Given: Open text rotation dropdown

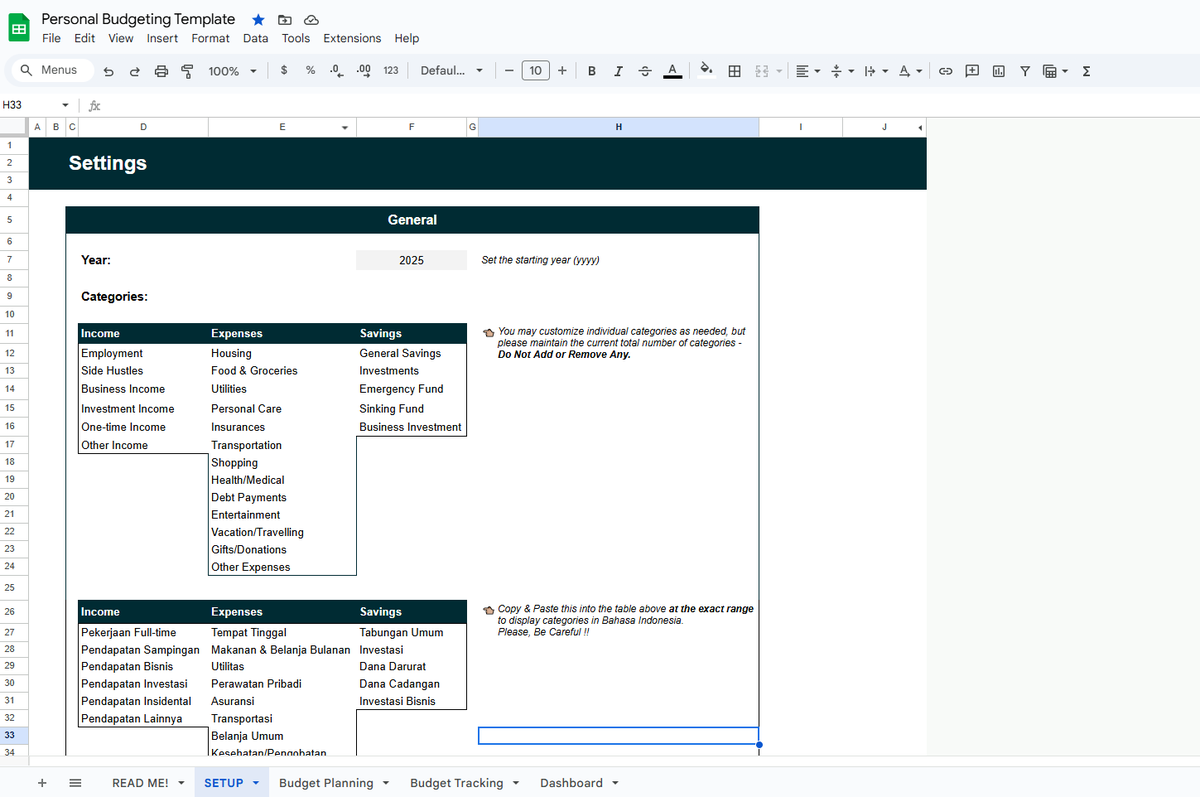Looking at the screenshot, I should point(909,71).
